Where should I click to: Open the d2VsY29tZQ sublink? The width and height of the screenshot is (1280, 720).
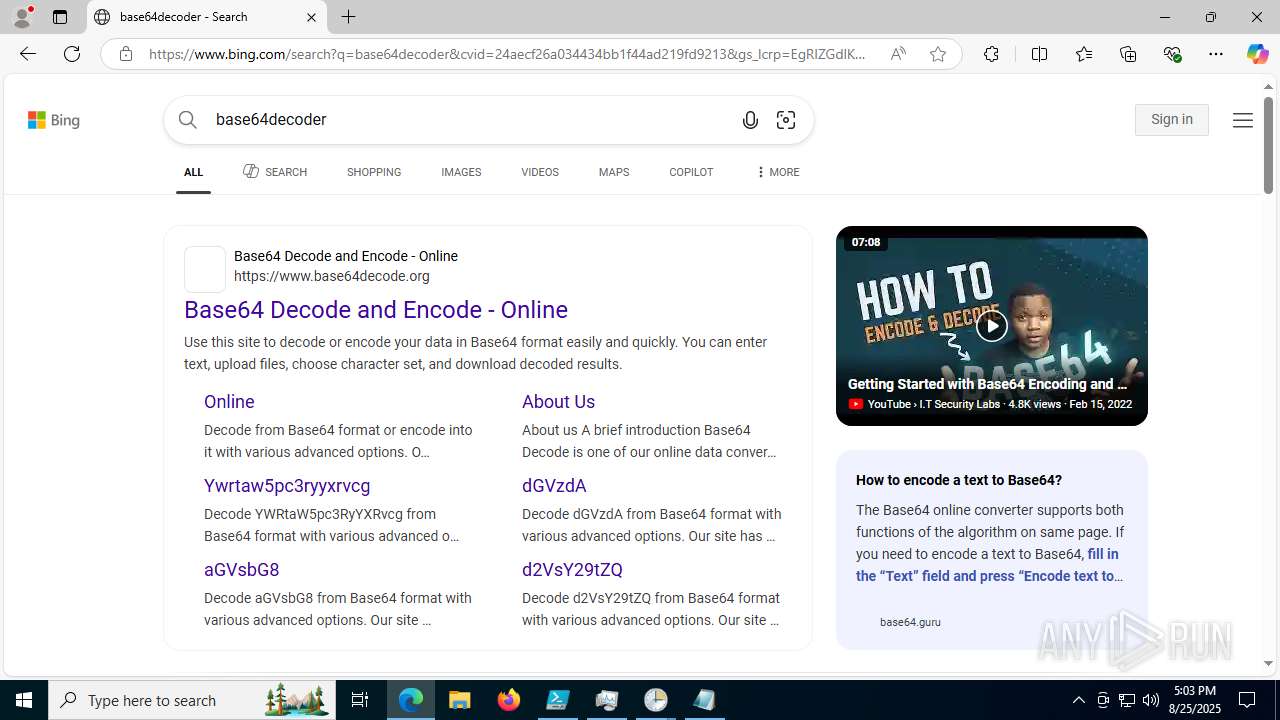tap(572, 569)
